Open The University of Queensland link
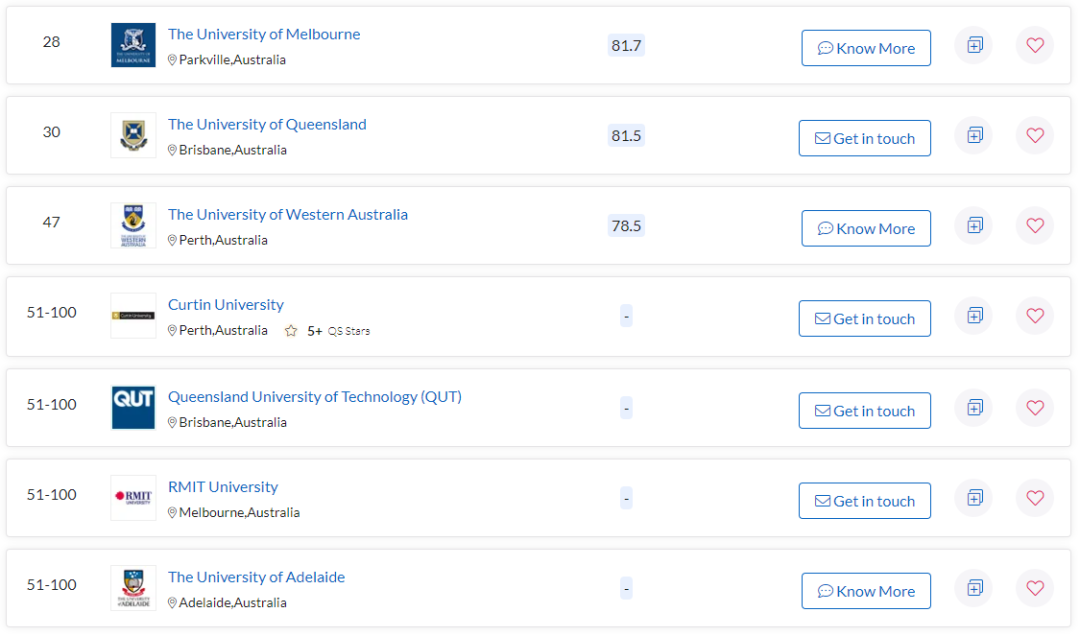 pyautogui.click(x=267, y=125)
